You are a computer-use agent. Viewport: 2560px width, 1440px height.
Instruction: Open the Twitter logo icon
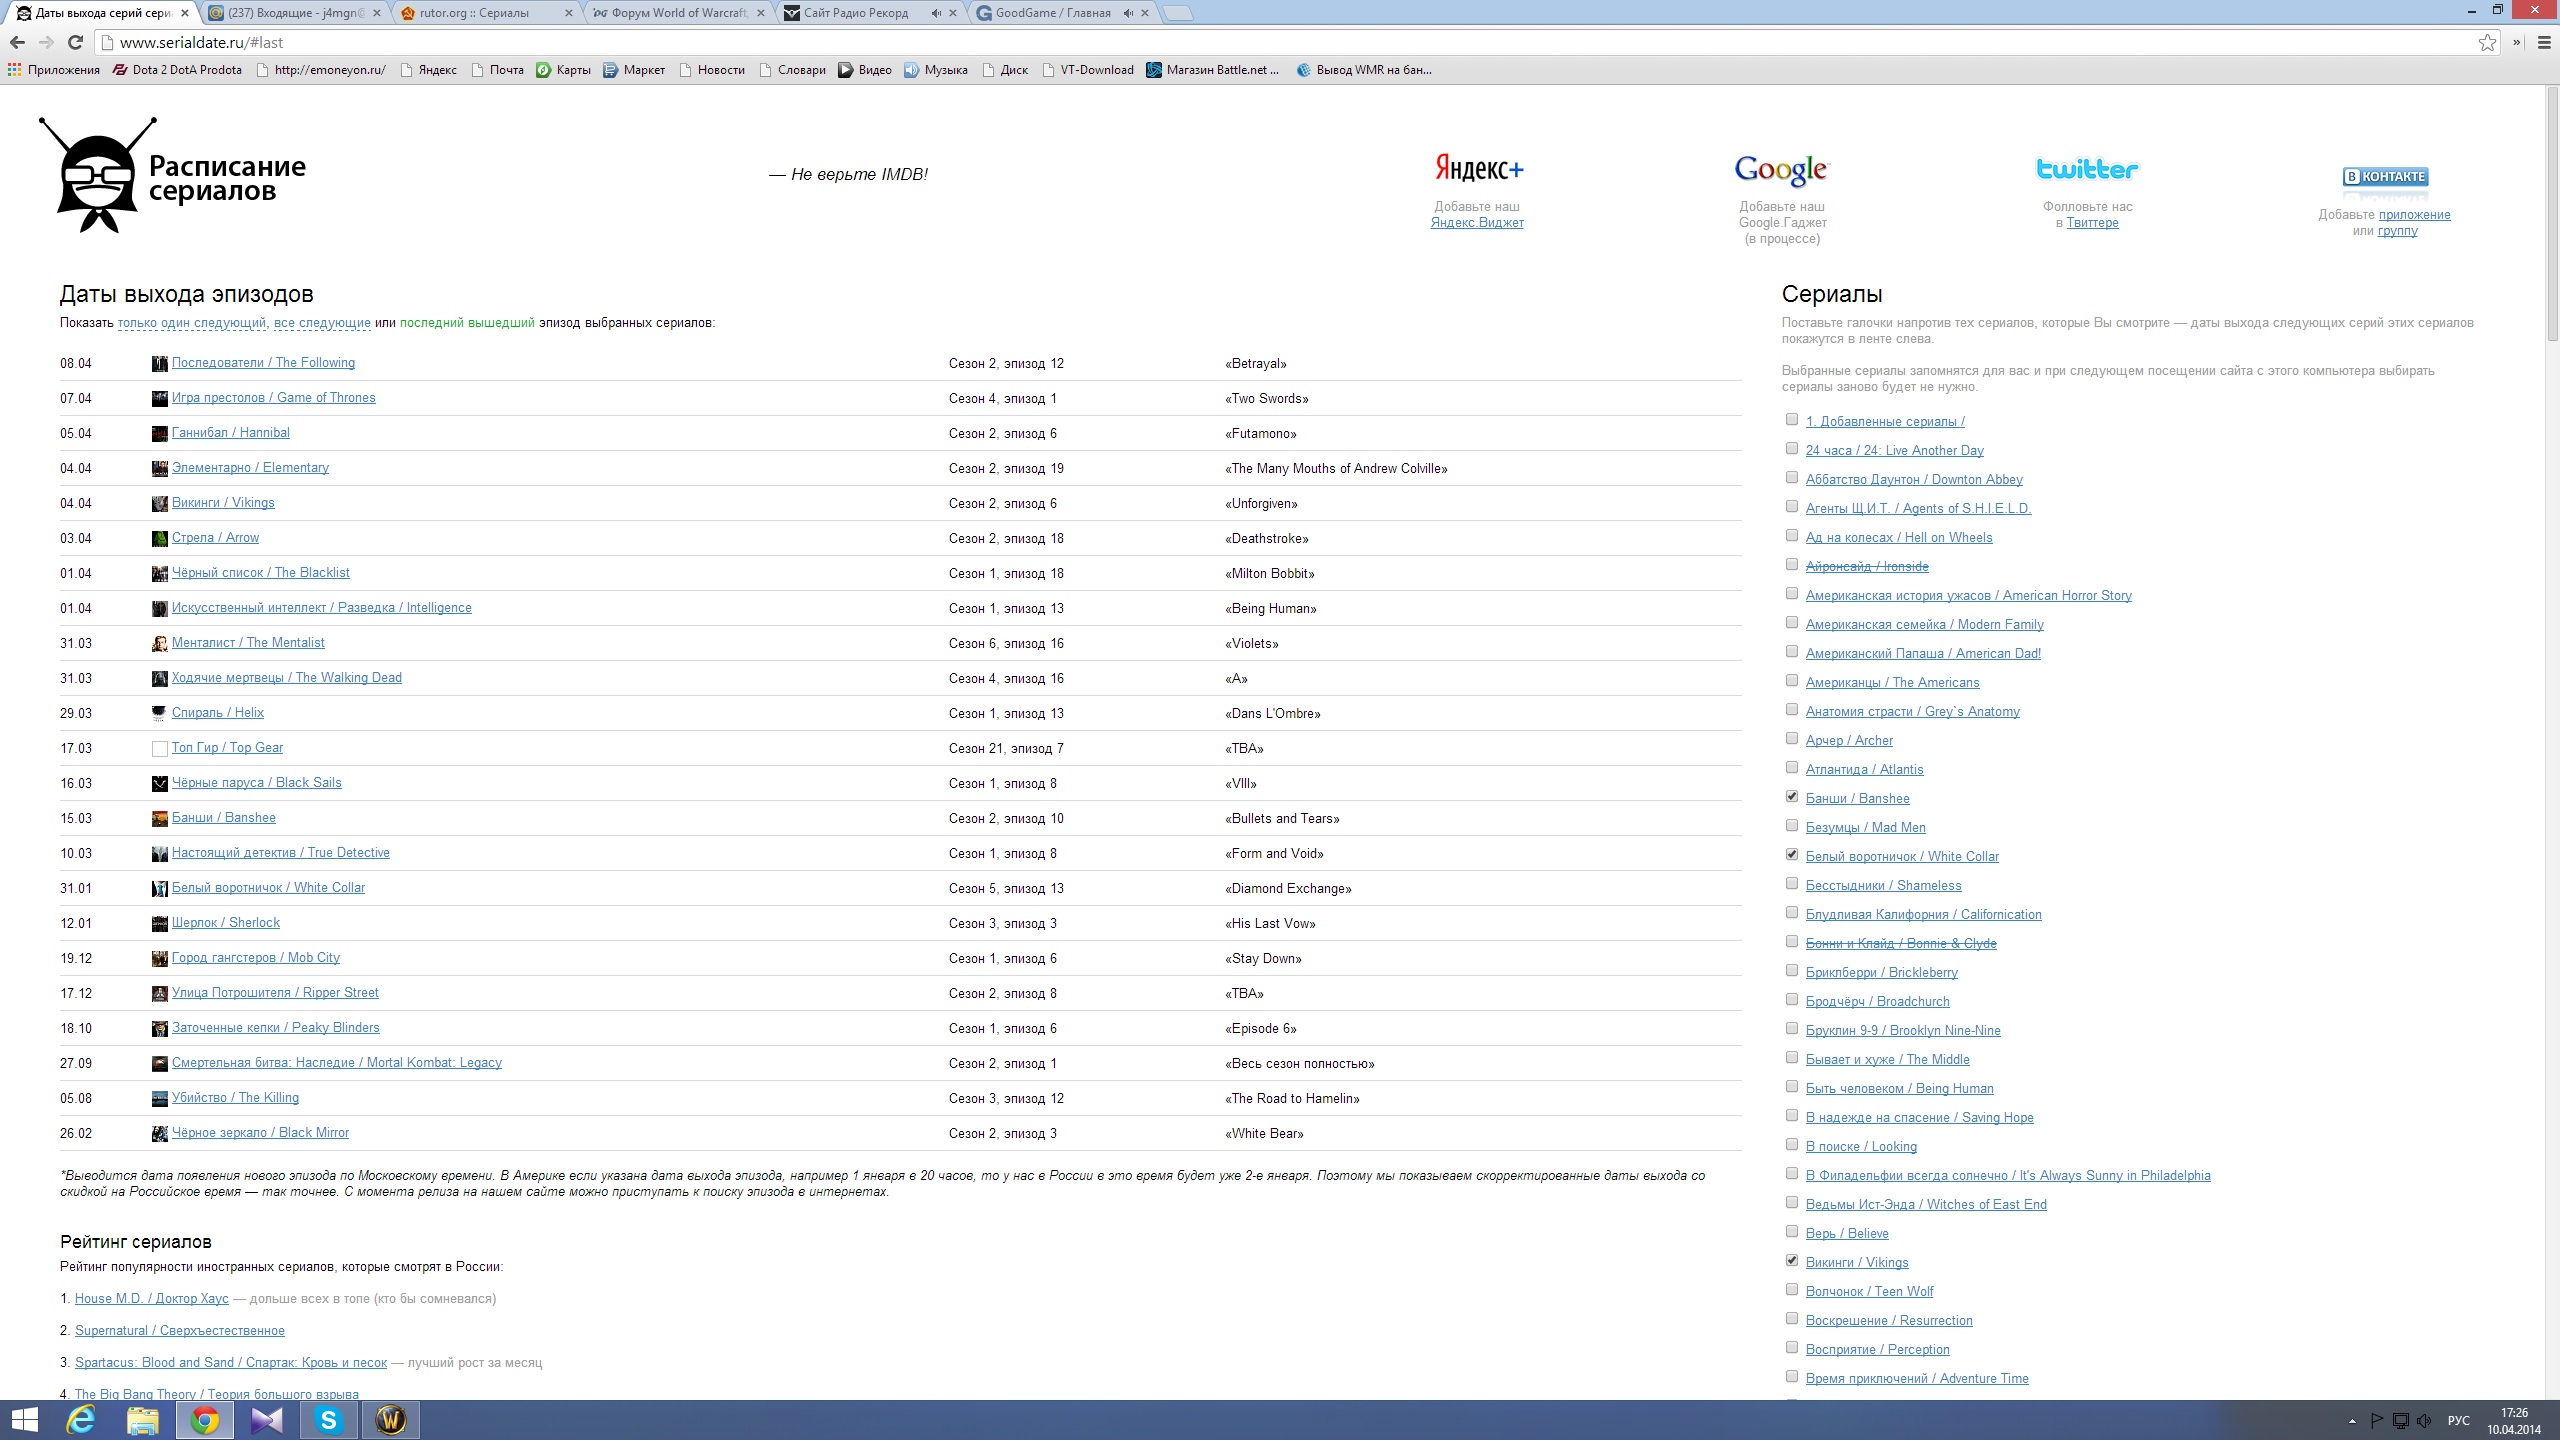click(2087, 169)
